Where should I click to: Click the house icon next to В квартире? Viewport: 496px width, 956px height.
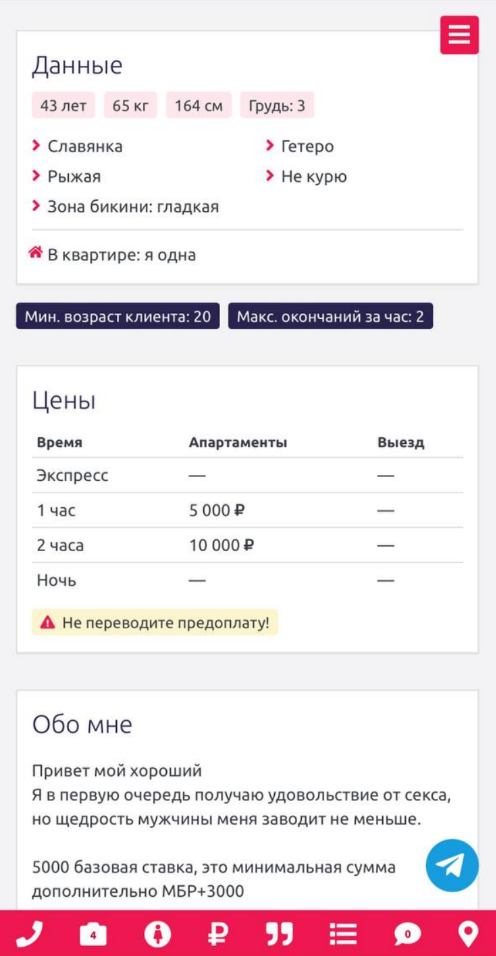coord(35,252)
